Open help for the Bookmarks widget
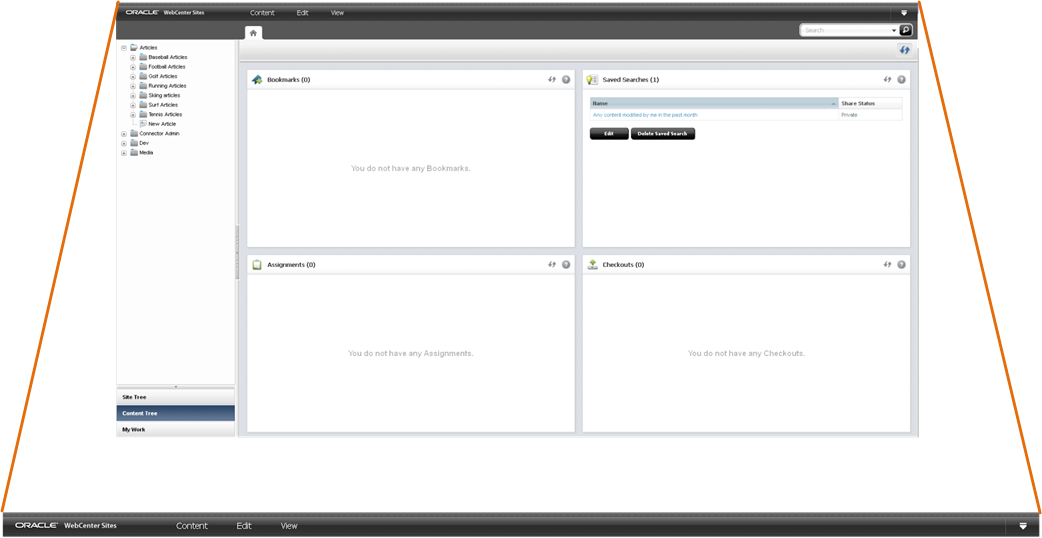The height and width of the screenshot is (538, 1042). pyautogui.click(x=566, y=79)
